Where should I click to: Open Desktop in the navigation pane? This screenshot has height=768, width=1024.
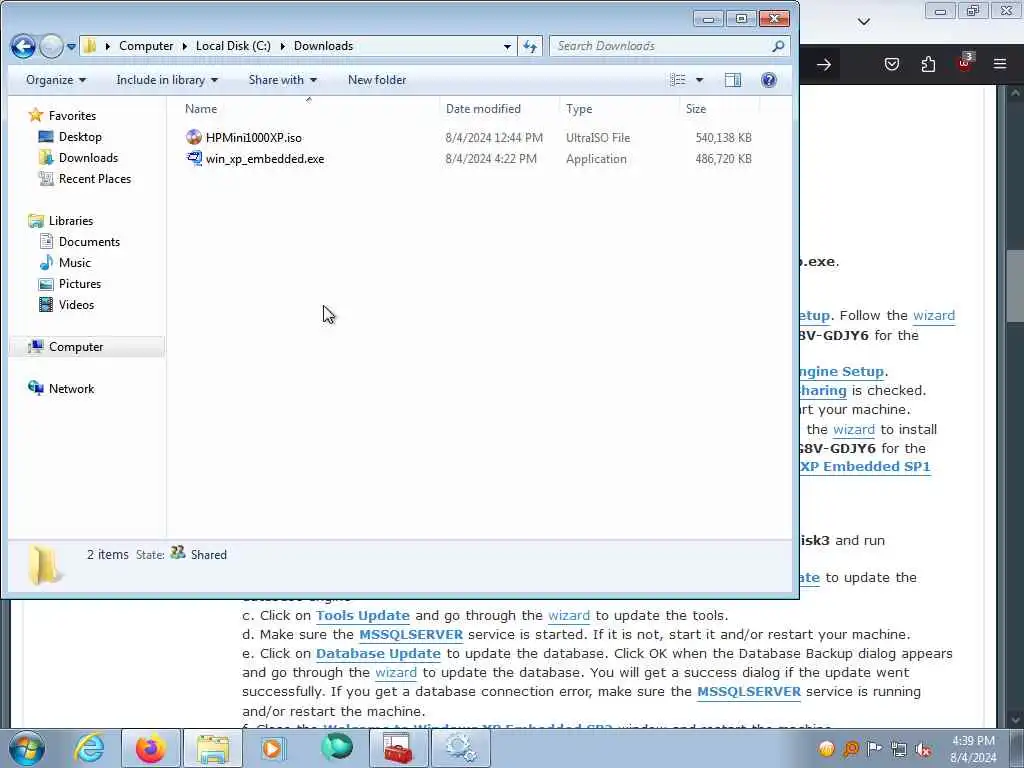[80, 136]
